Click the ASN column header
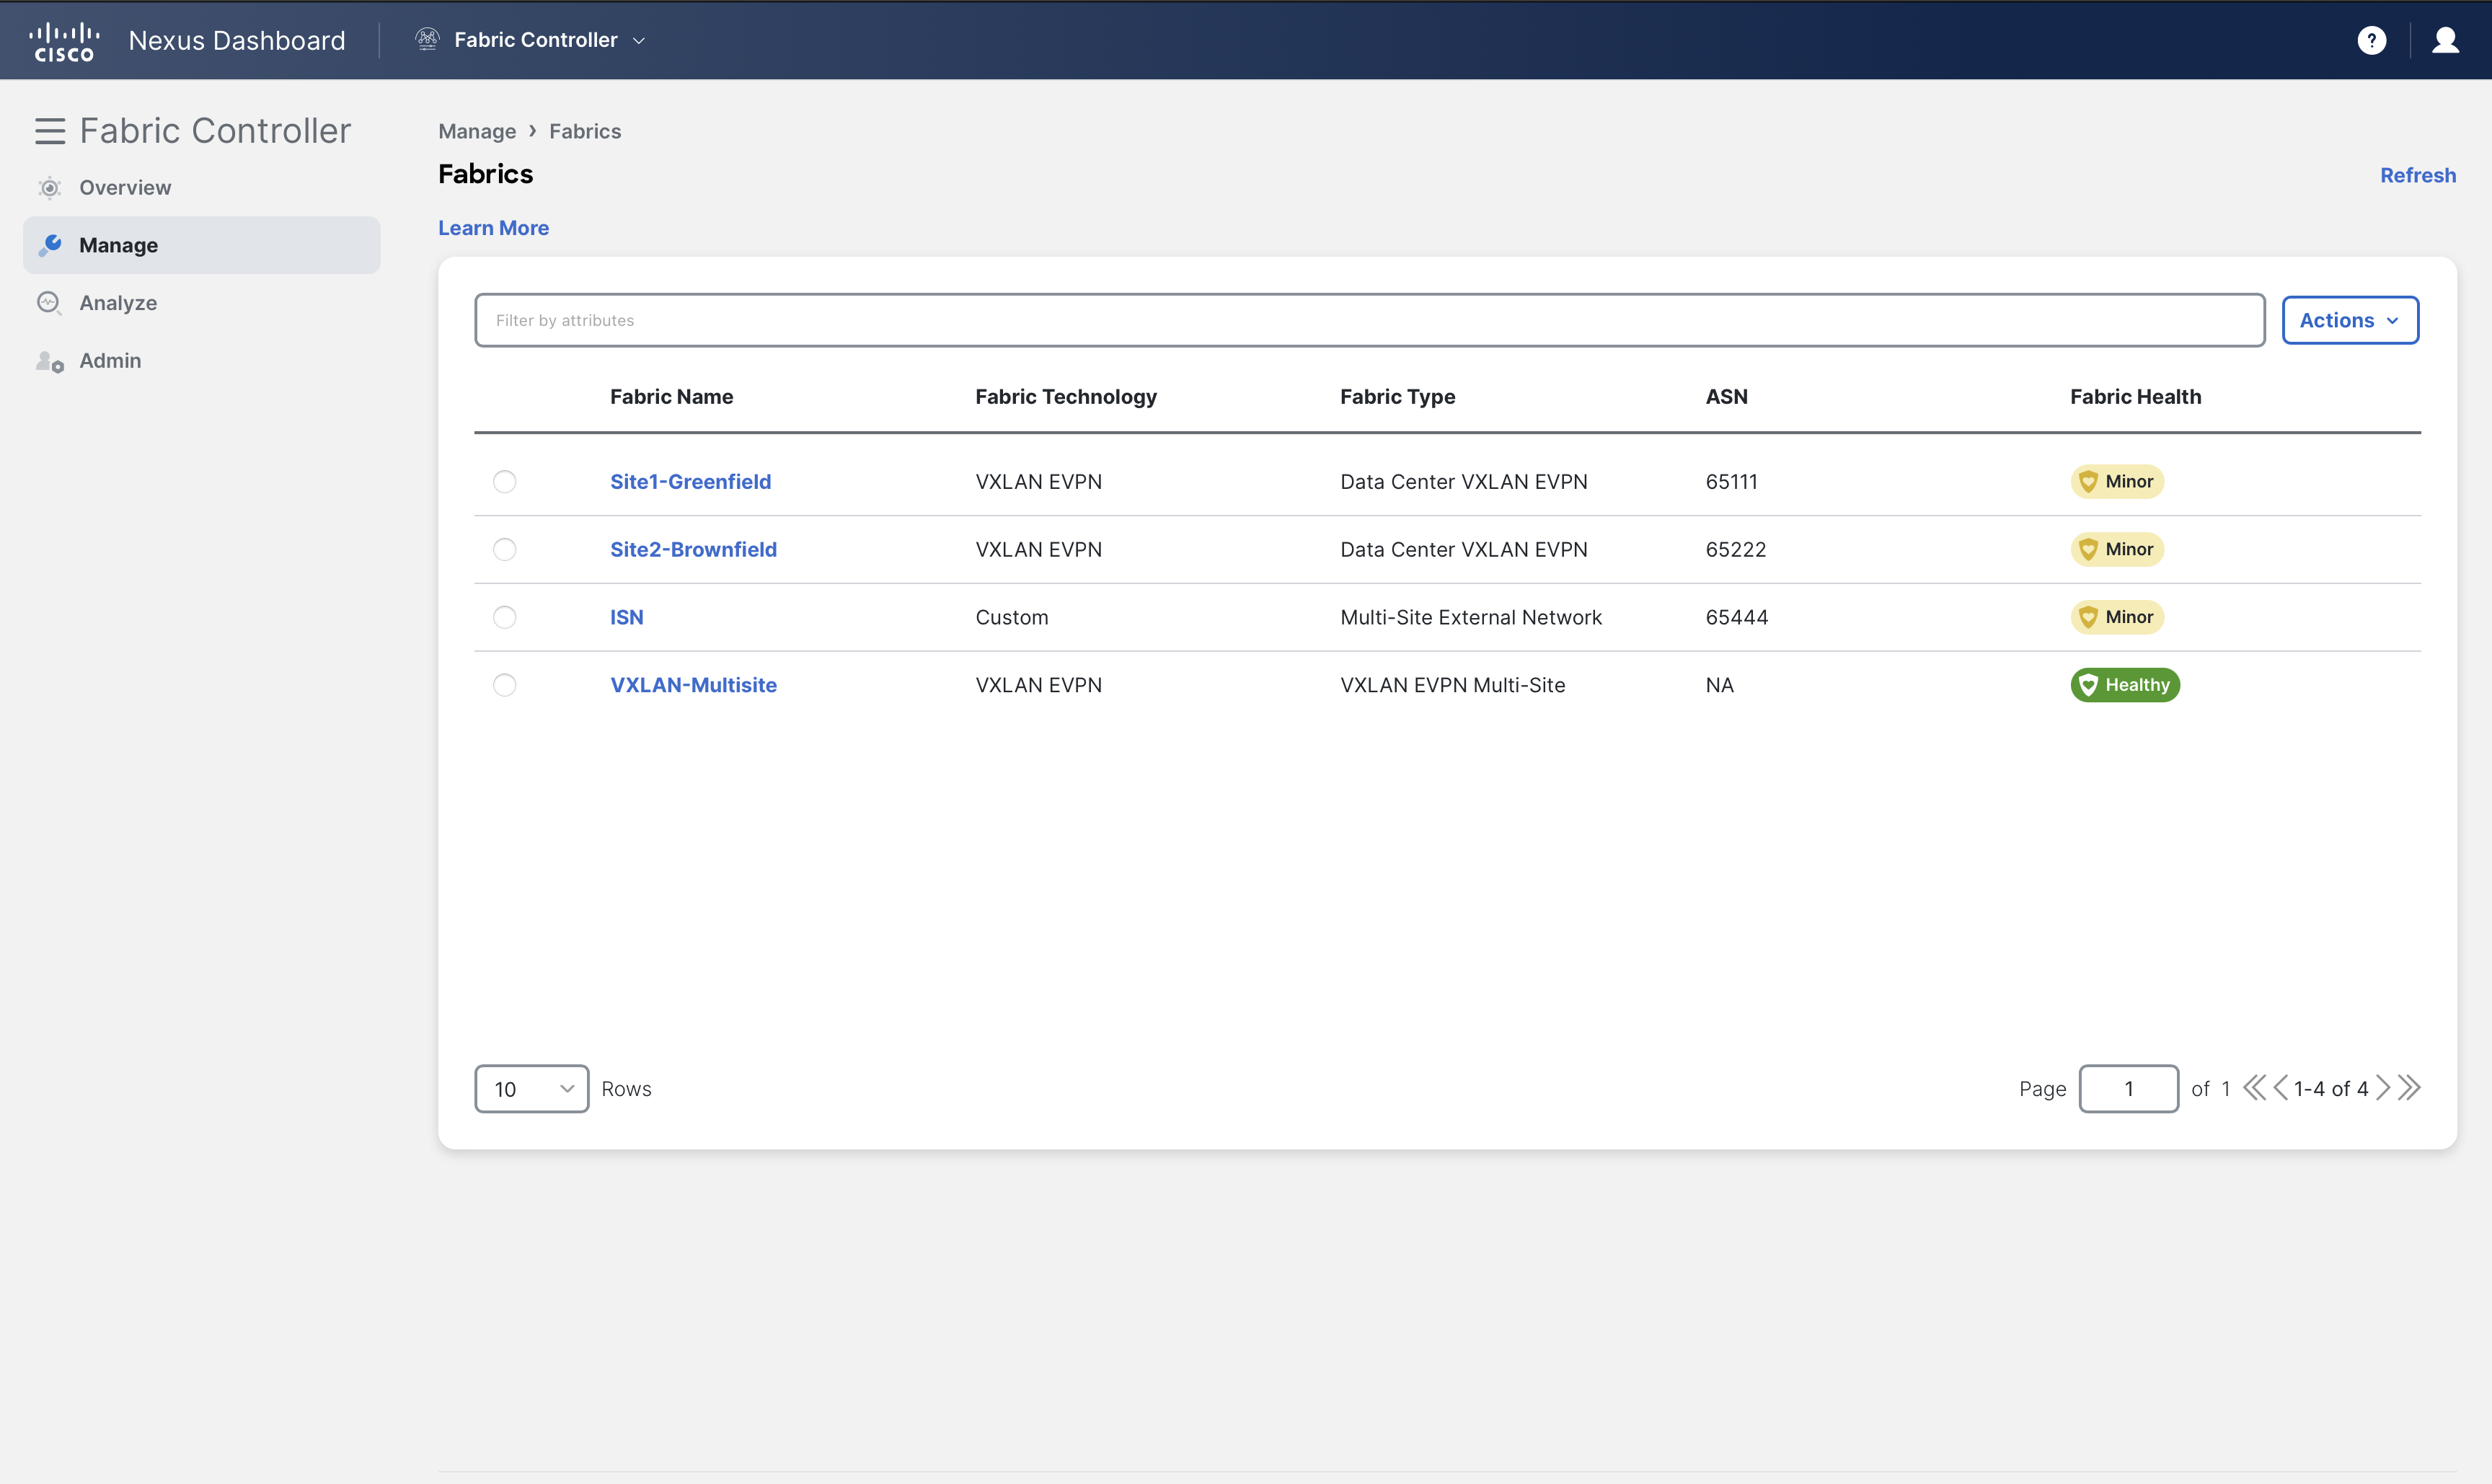 pyautogui.click(x=1727, y=397)
